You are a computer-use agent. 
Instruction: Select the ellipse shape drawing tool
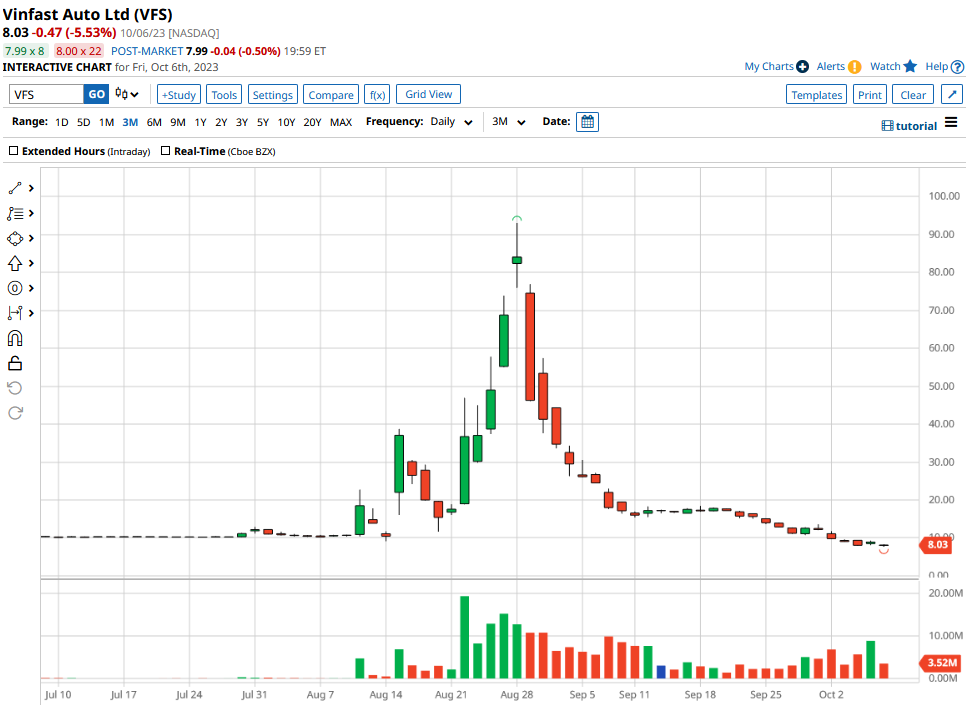[x=15, y=238]
